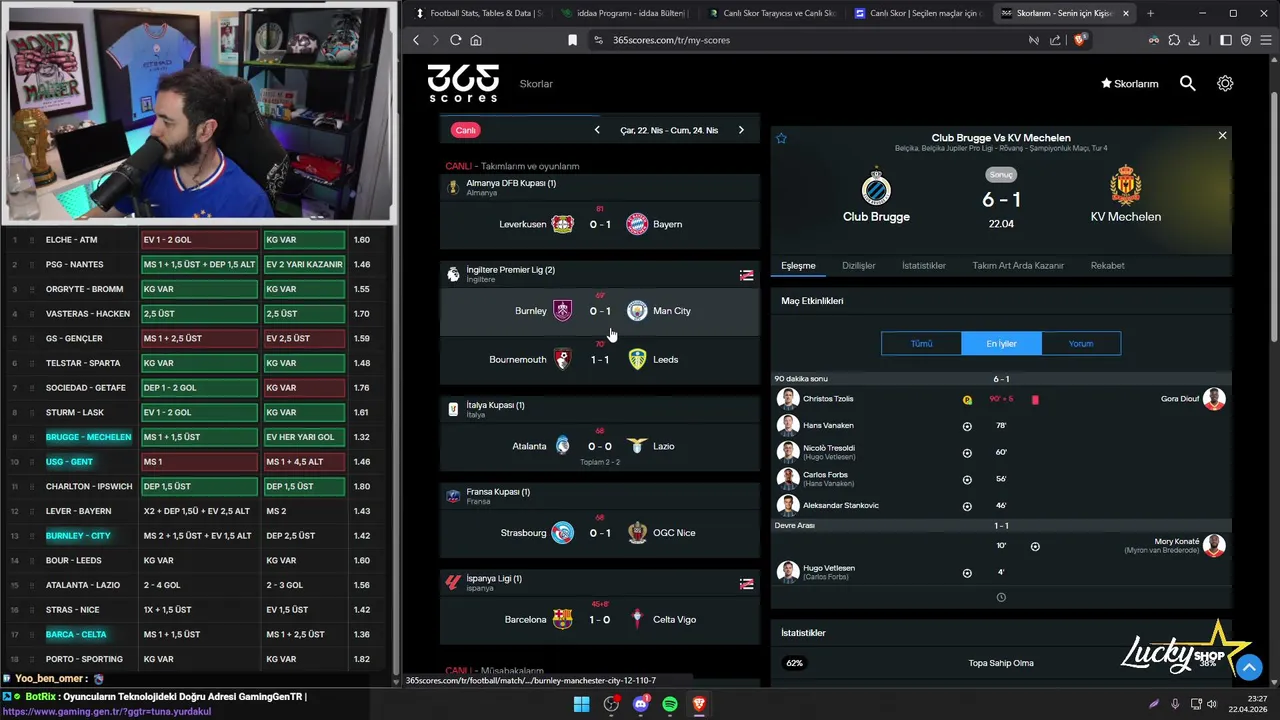Open the Almanya DFB Kupası competition header
Image resolution: width=1280 pixels, height=720 pixels.
[x=600, y=187]
